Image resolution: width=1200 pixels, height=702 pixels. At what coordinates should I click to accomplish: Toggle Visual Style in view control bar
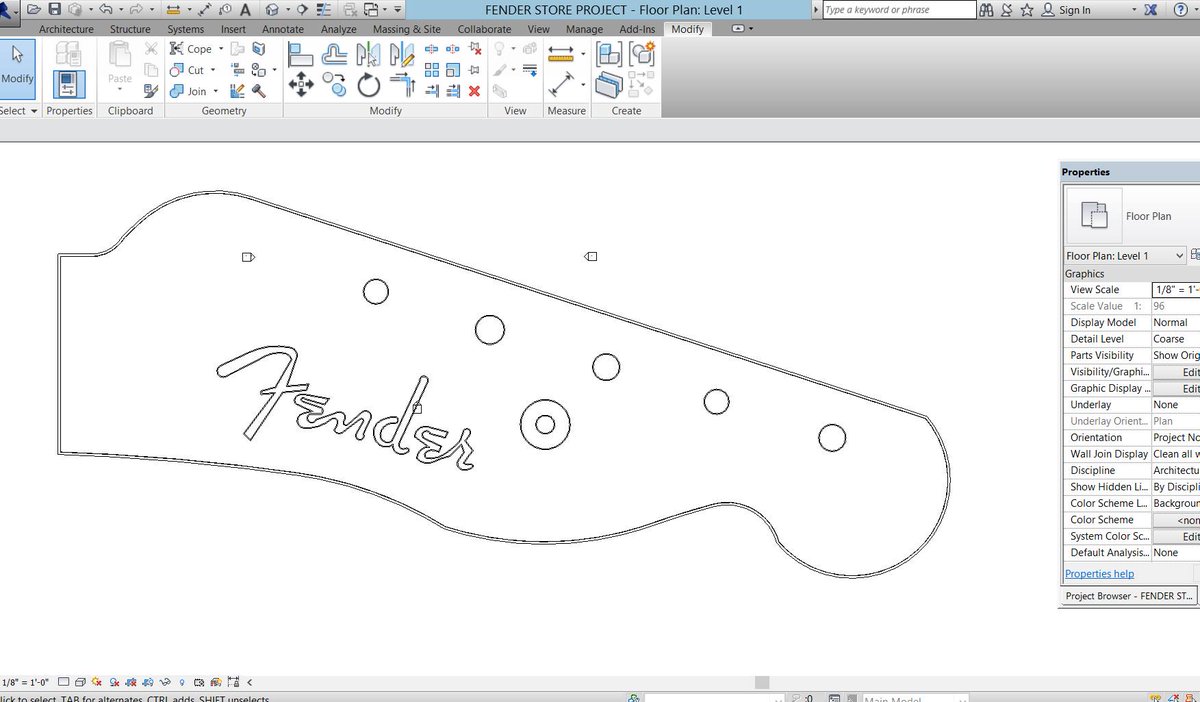80,681
